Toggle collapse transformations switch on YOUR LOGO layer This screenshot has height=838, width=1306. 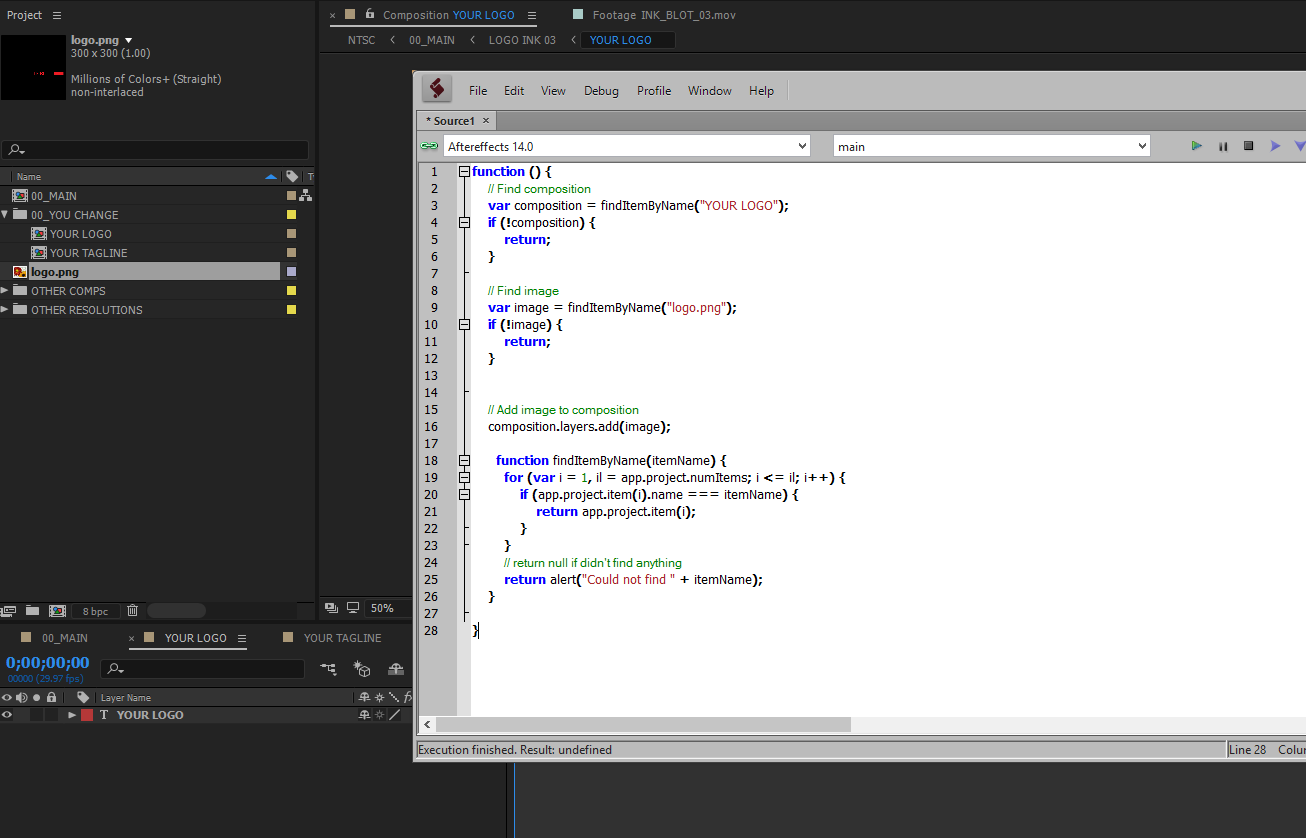(379, 715)
